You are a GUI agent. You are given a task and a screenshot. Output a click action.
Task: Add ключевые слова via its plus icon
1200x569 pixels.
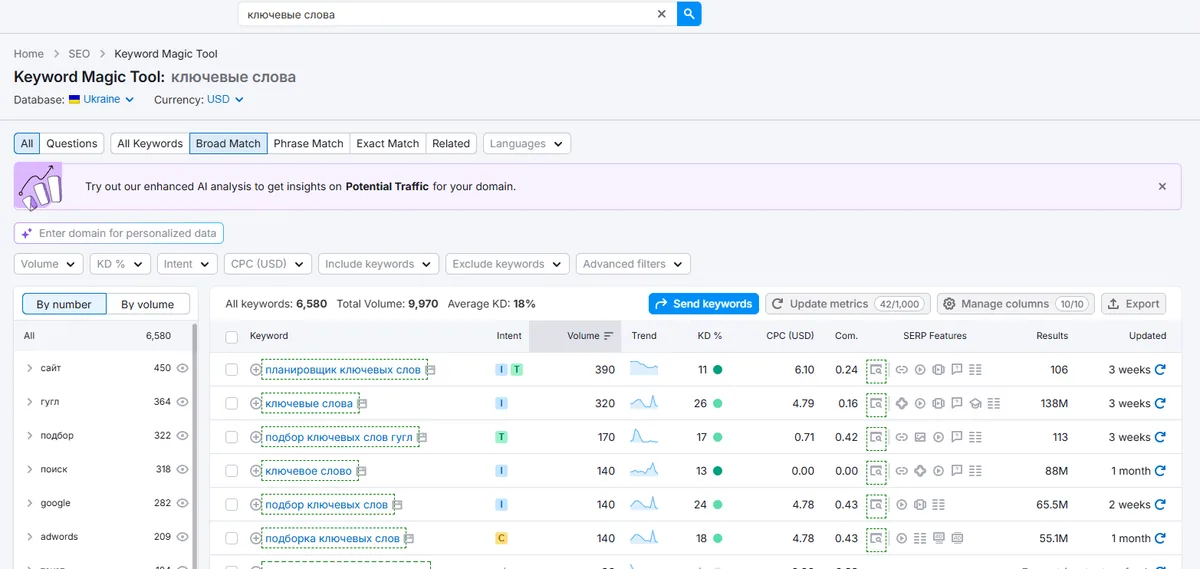tap(256, 404)
